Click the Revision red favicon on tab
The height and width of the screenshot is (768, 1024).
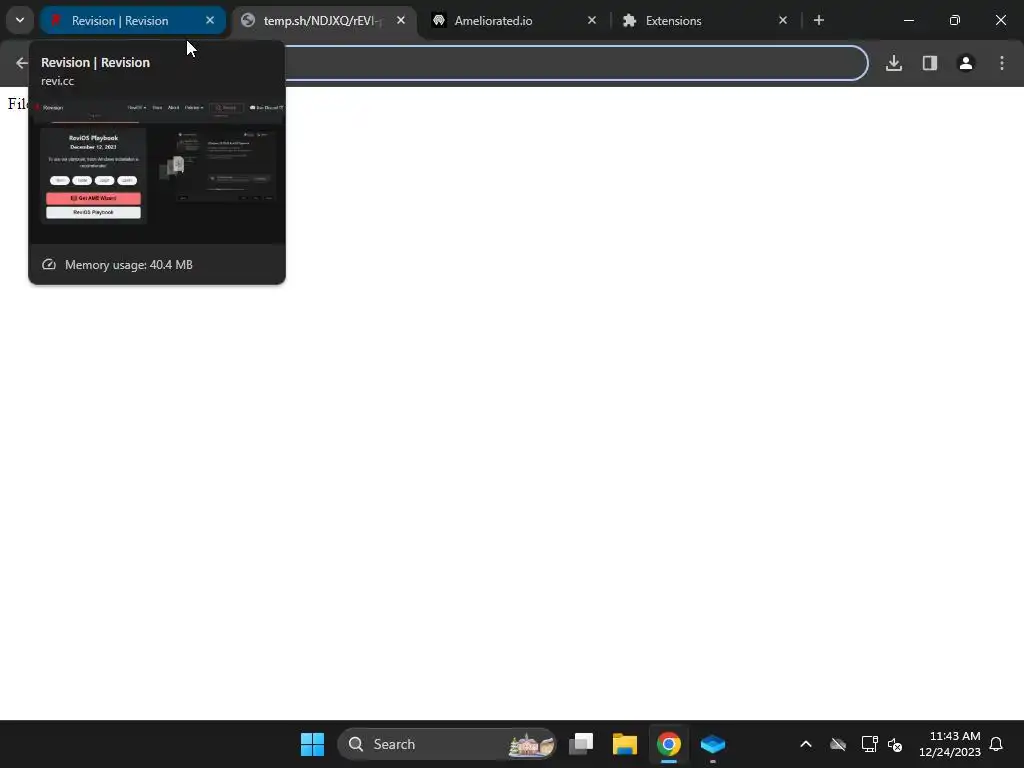click(x=56, y=20)
